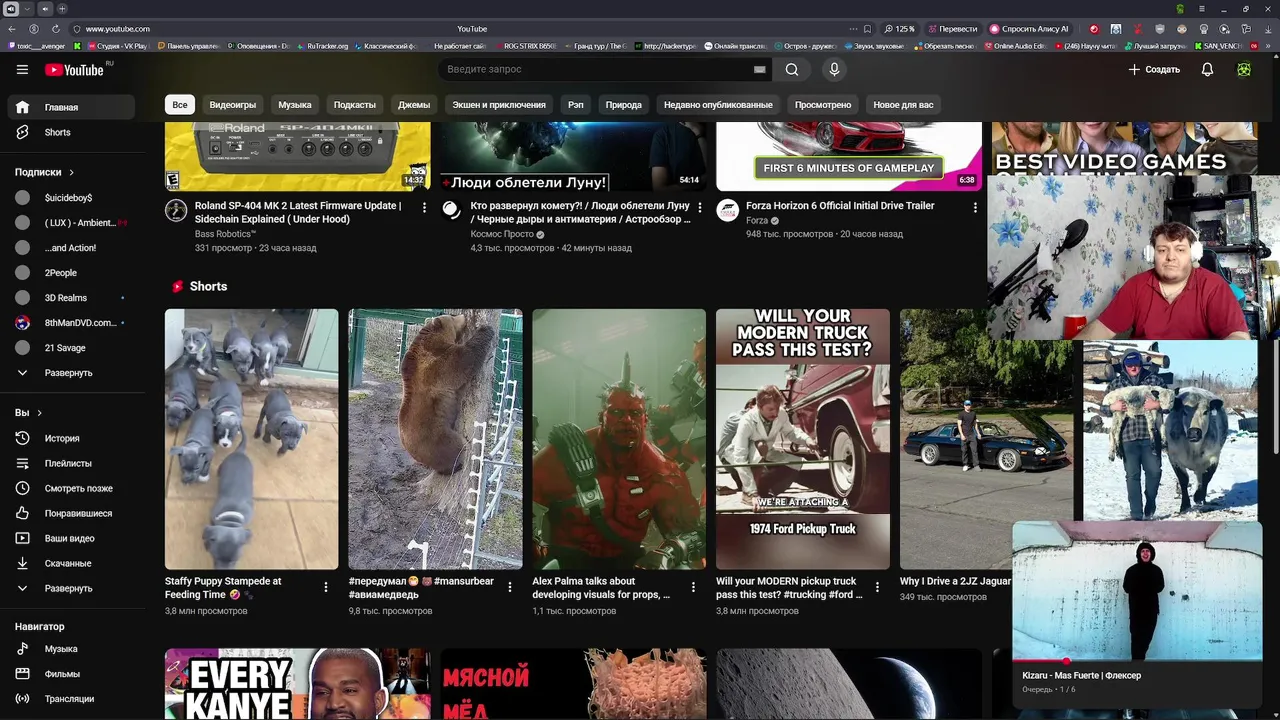Click Спросить Алису AI in address bar
The image size is (1280, 720).
click(1029, 29)
